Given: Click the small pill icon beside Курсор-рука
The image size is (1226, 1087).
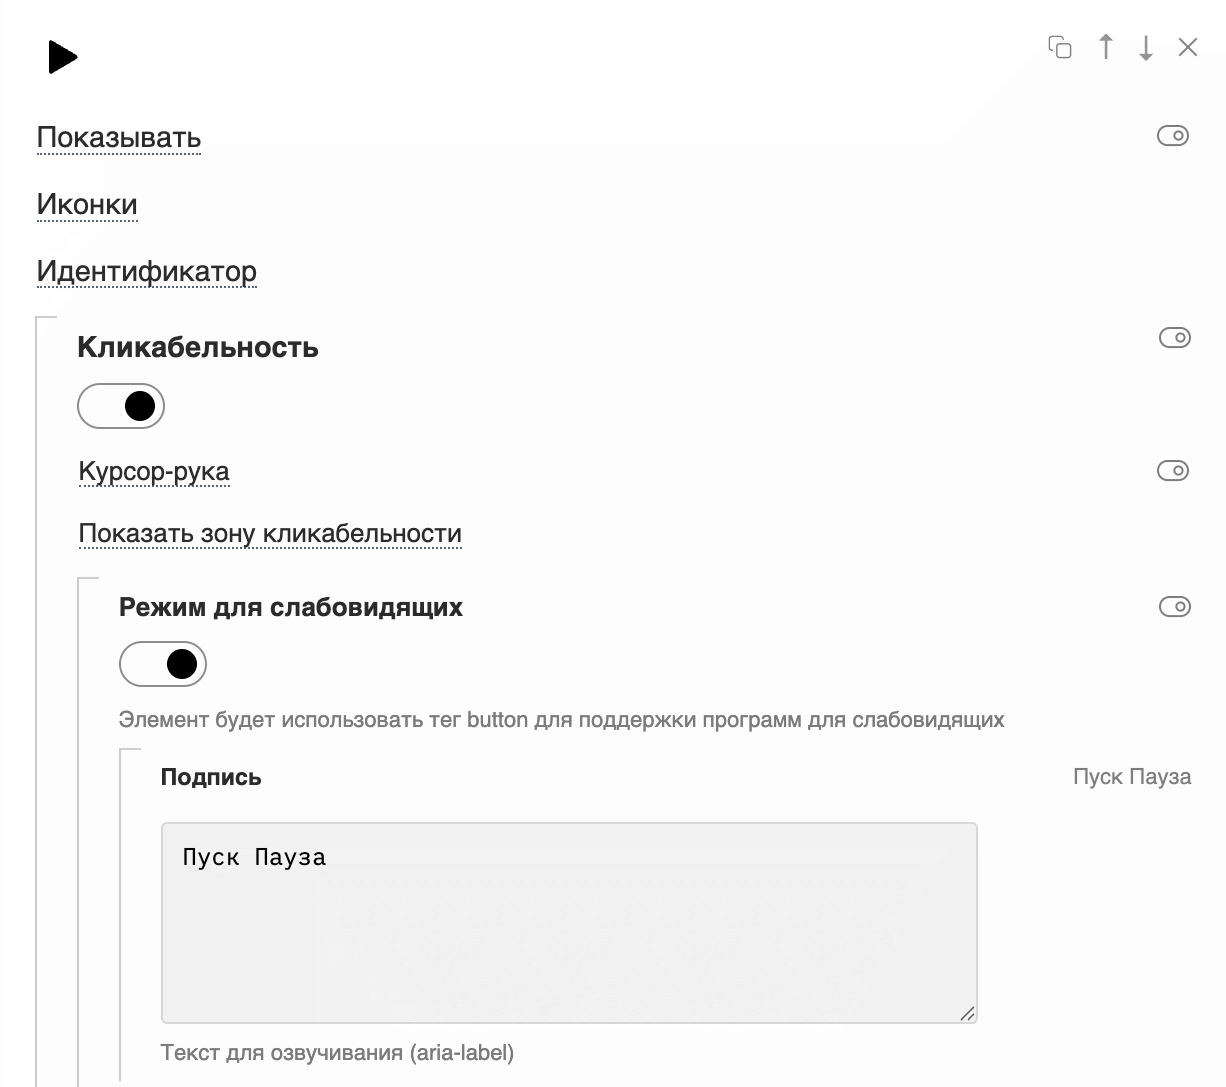Looking at the screenshot, I should (x=1173, y=471).
